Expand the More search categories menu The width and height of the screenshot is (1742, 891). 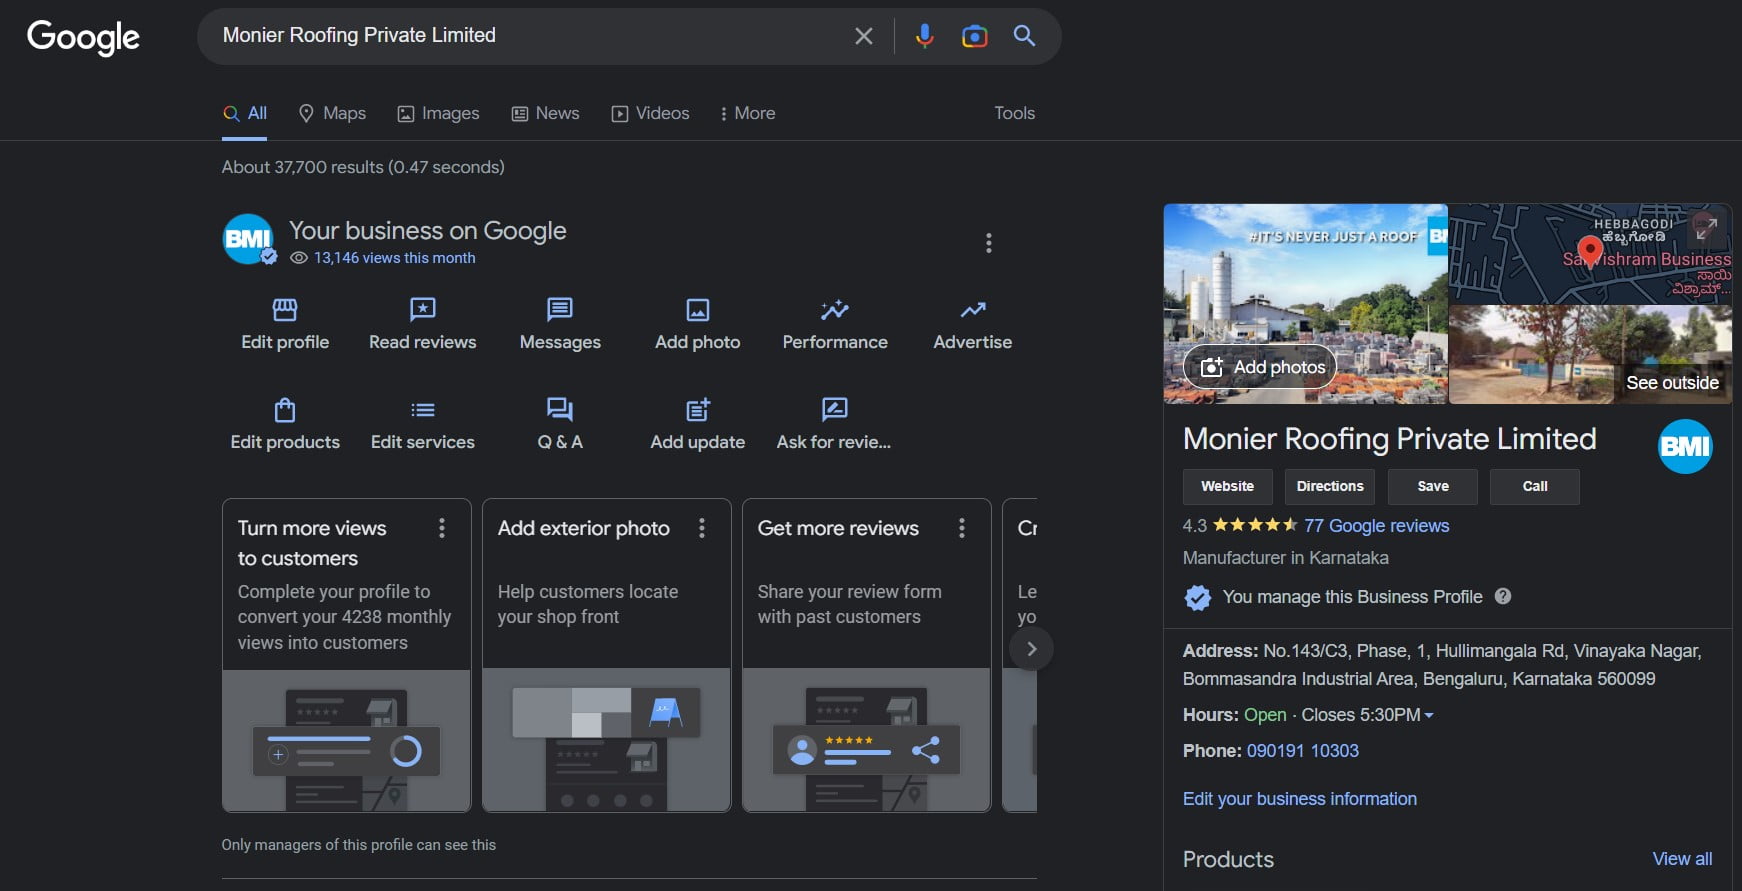coord(748,114)
